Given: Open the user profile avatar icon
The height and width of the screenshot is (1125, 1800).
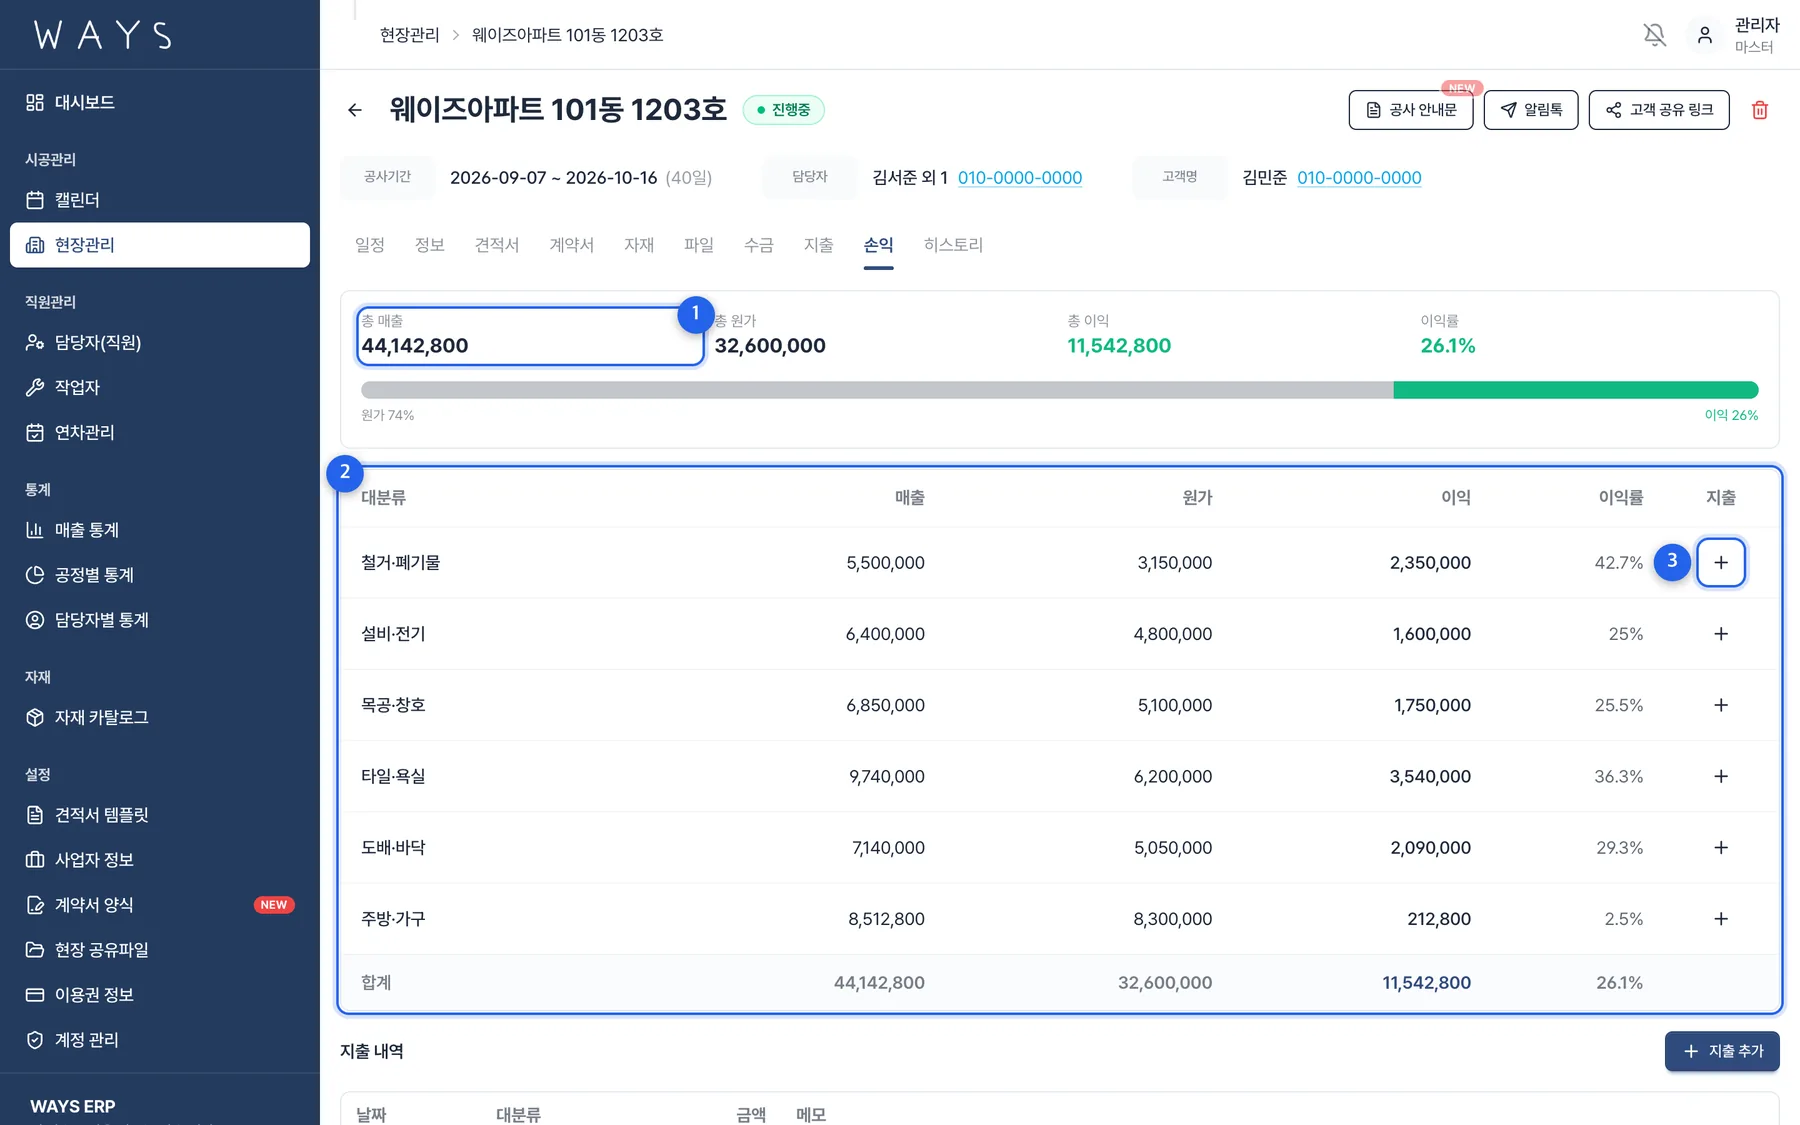Looking at the screenshot, I should [1705, 35].
